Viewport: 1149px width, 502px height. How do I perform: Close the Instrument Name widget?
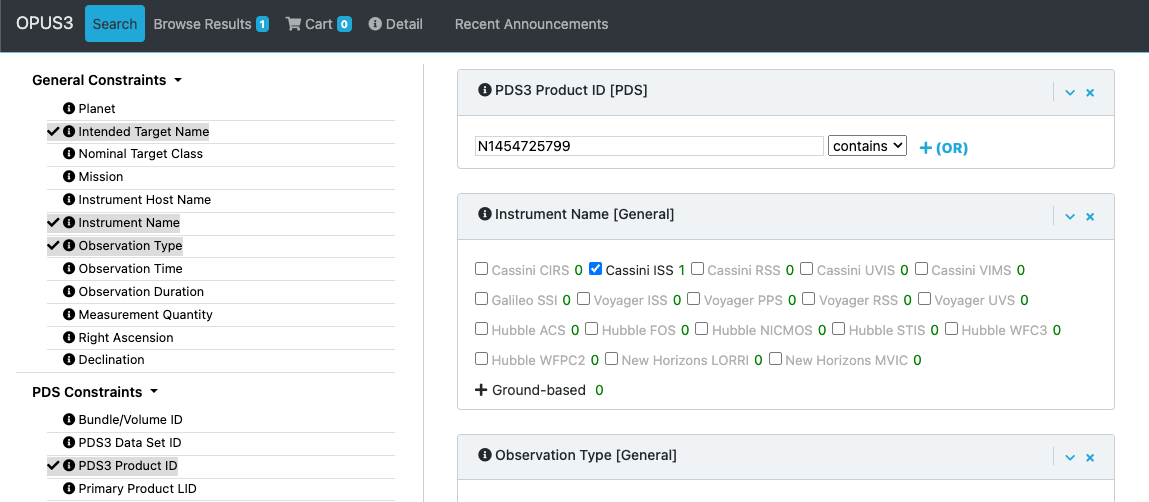(x=1090, y=216)
